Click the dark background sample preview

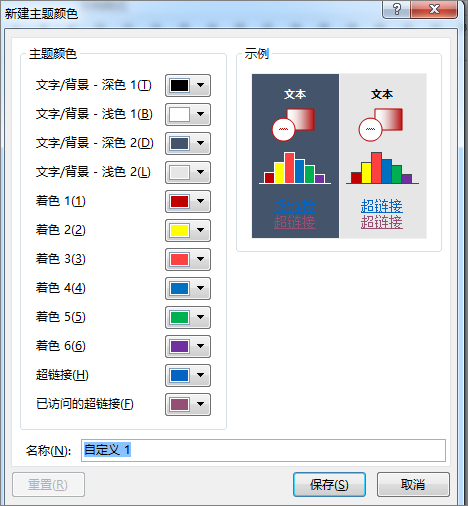[x=295, y=156]
